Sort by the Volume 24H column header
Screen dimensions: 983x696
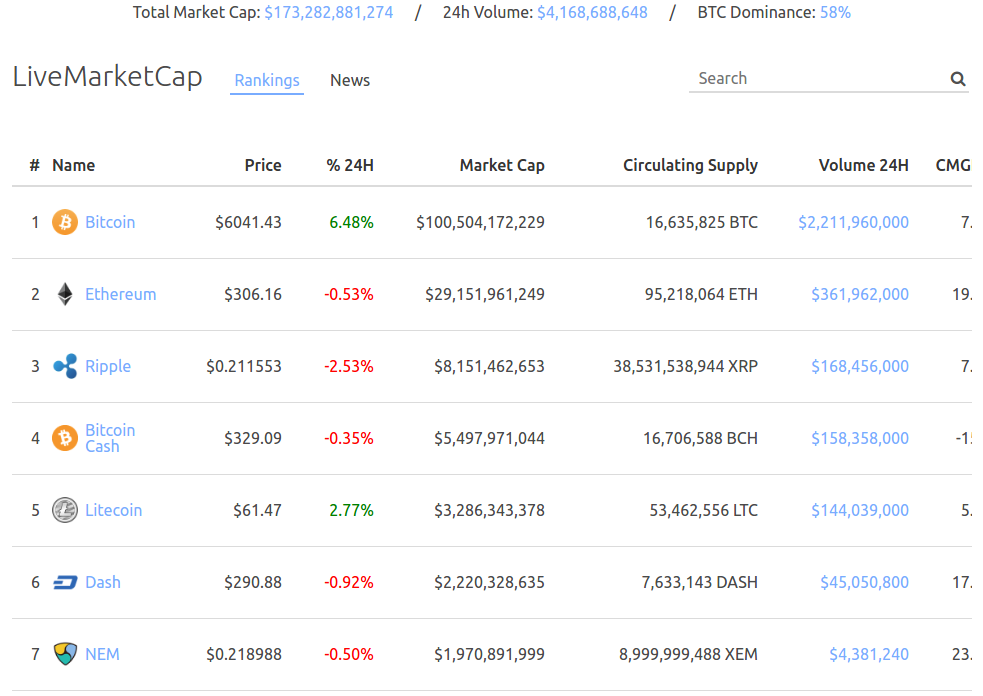[x=863, y=166]
